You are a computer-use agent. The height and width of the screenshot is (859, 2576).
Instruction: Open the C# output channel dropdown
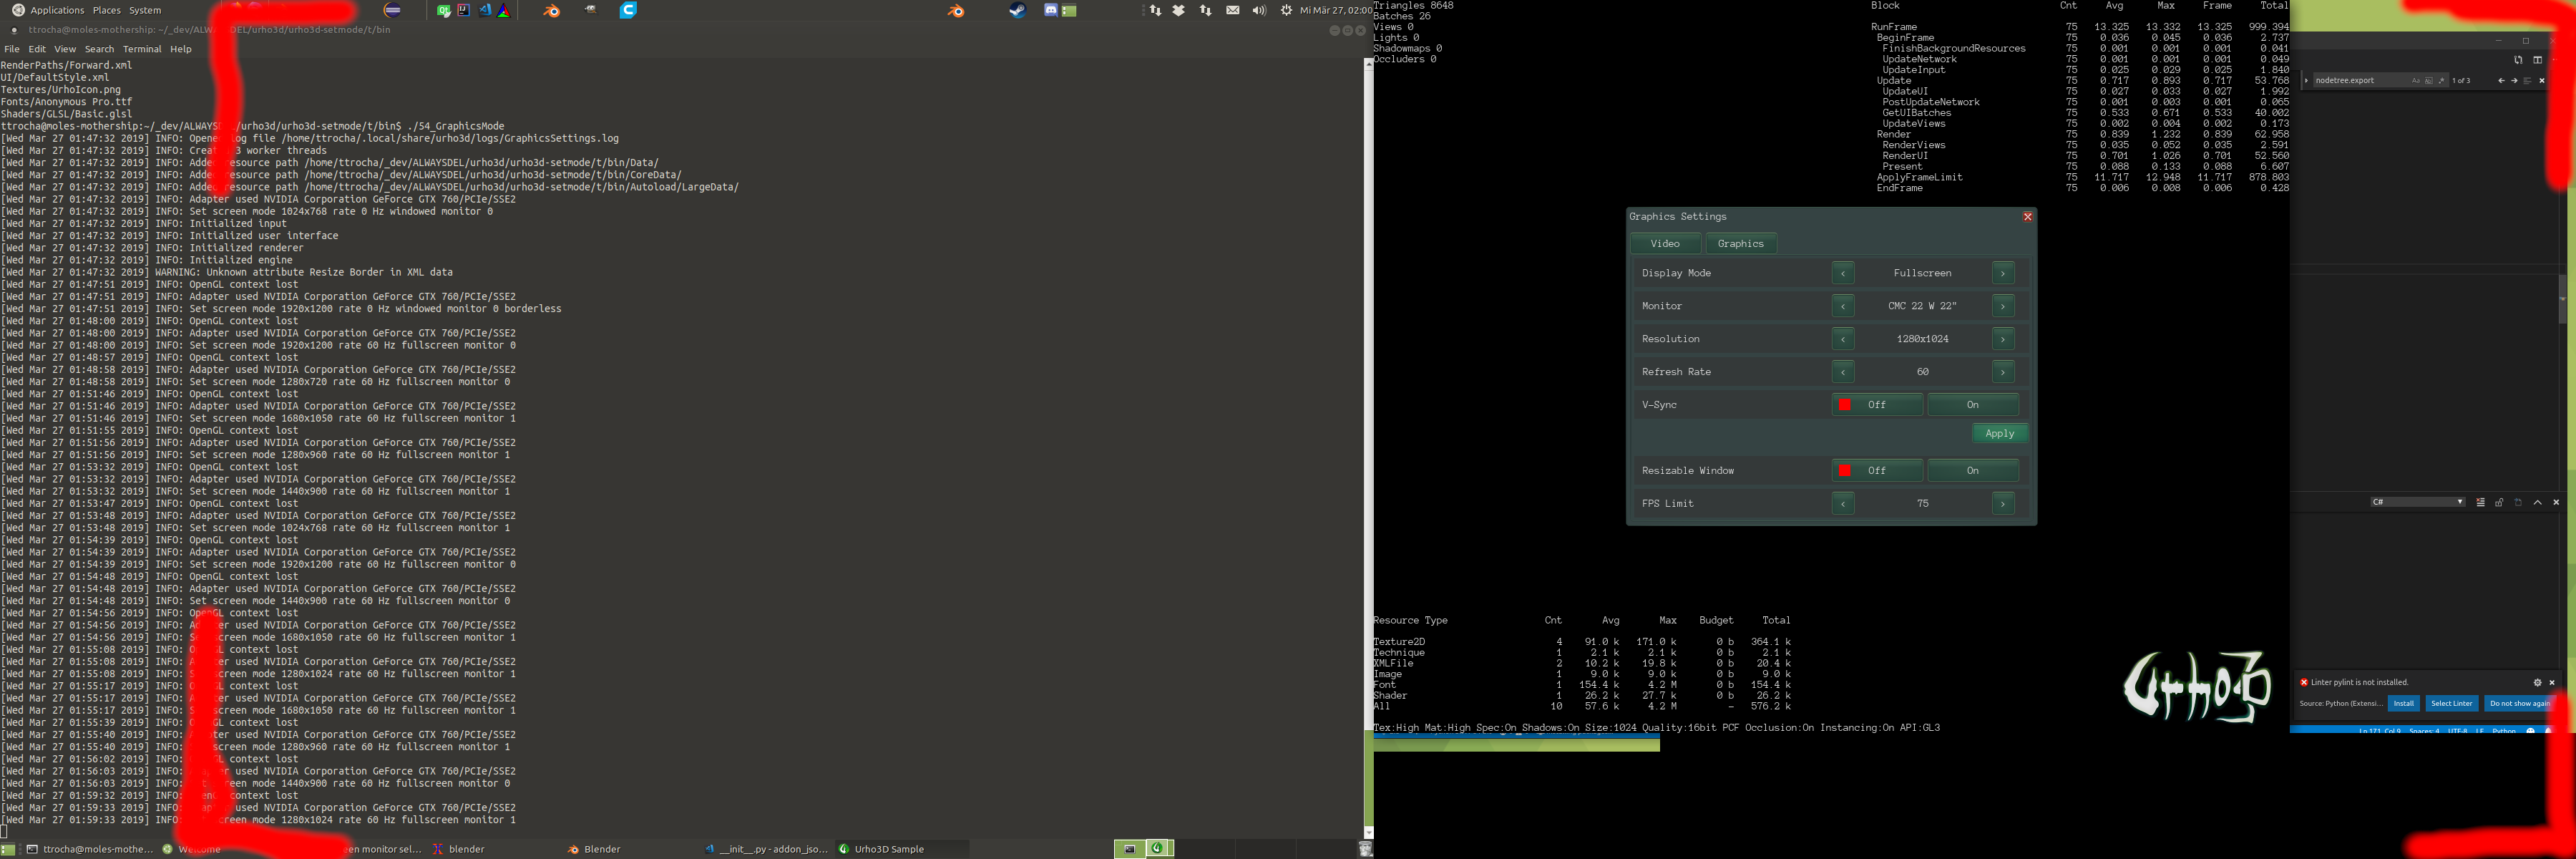tap(2418, 502)
